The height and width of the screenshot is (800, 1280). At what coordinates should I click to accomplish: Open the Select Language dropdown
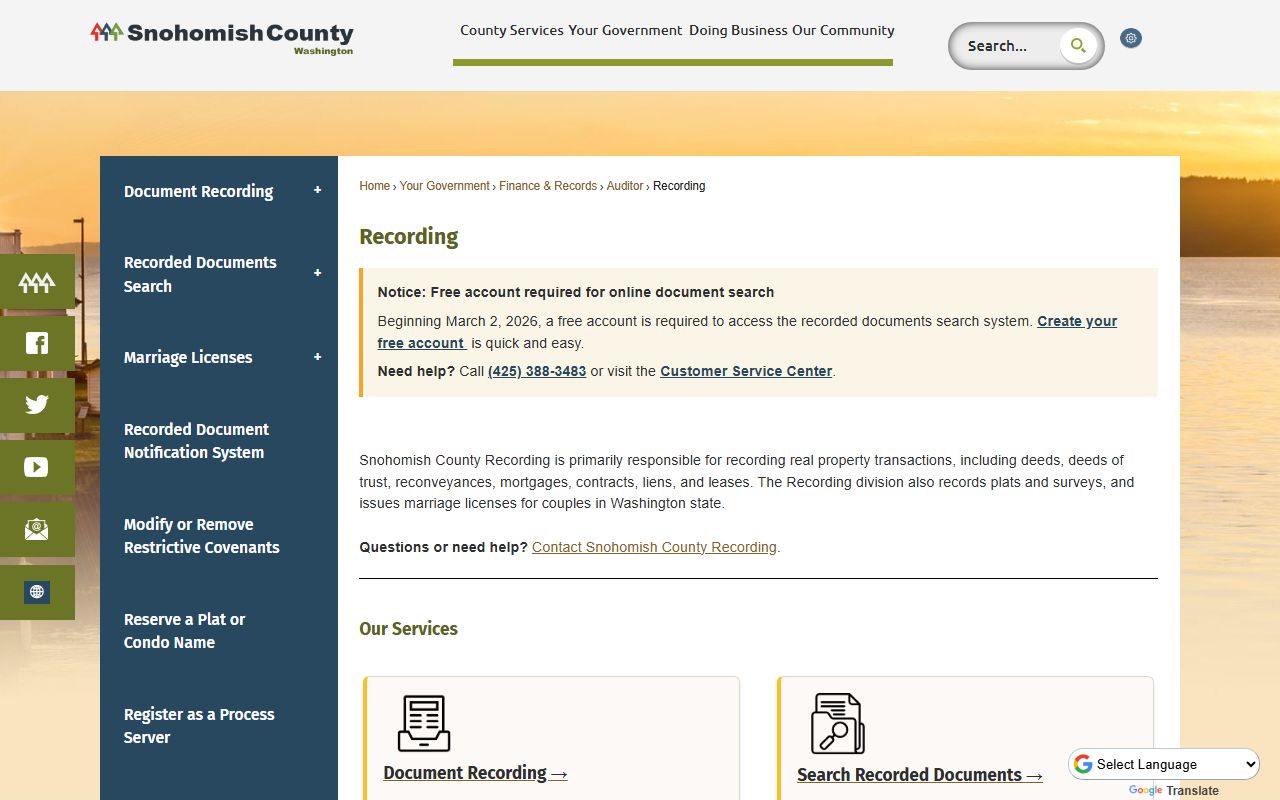click(1165, 764)
